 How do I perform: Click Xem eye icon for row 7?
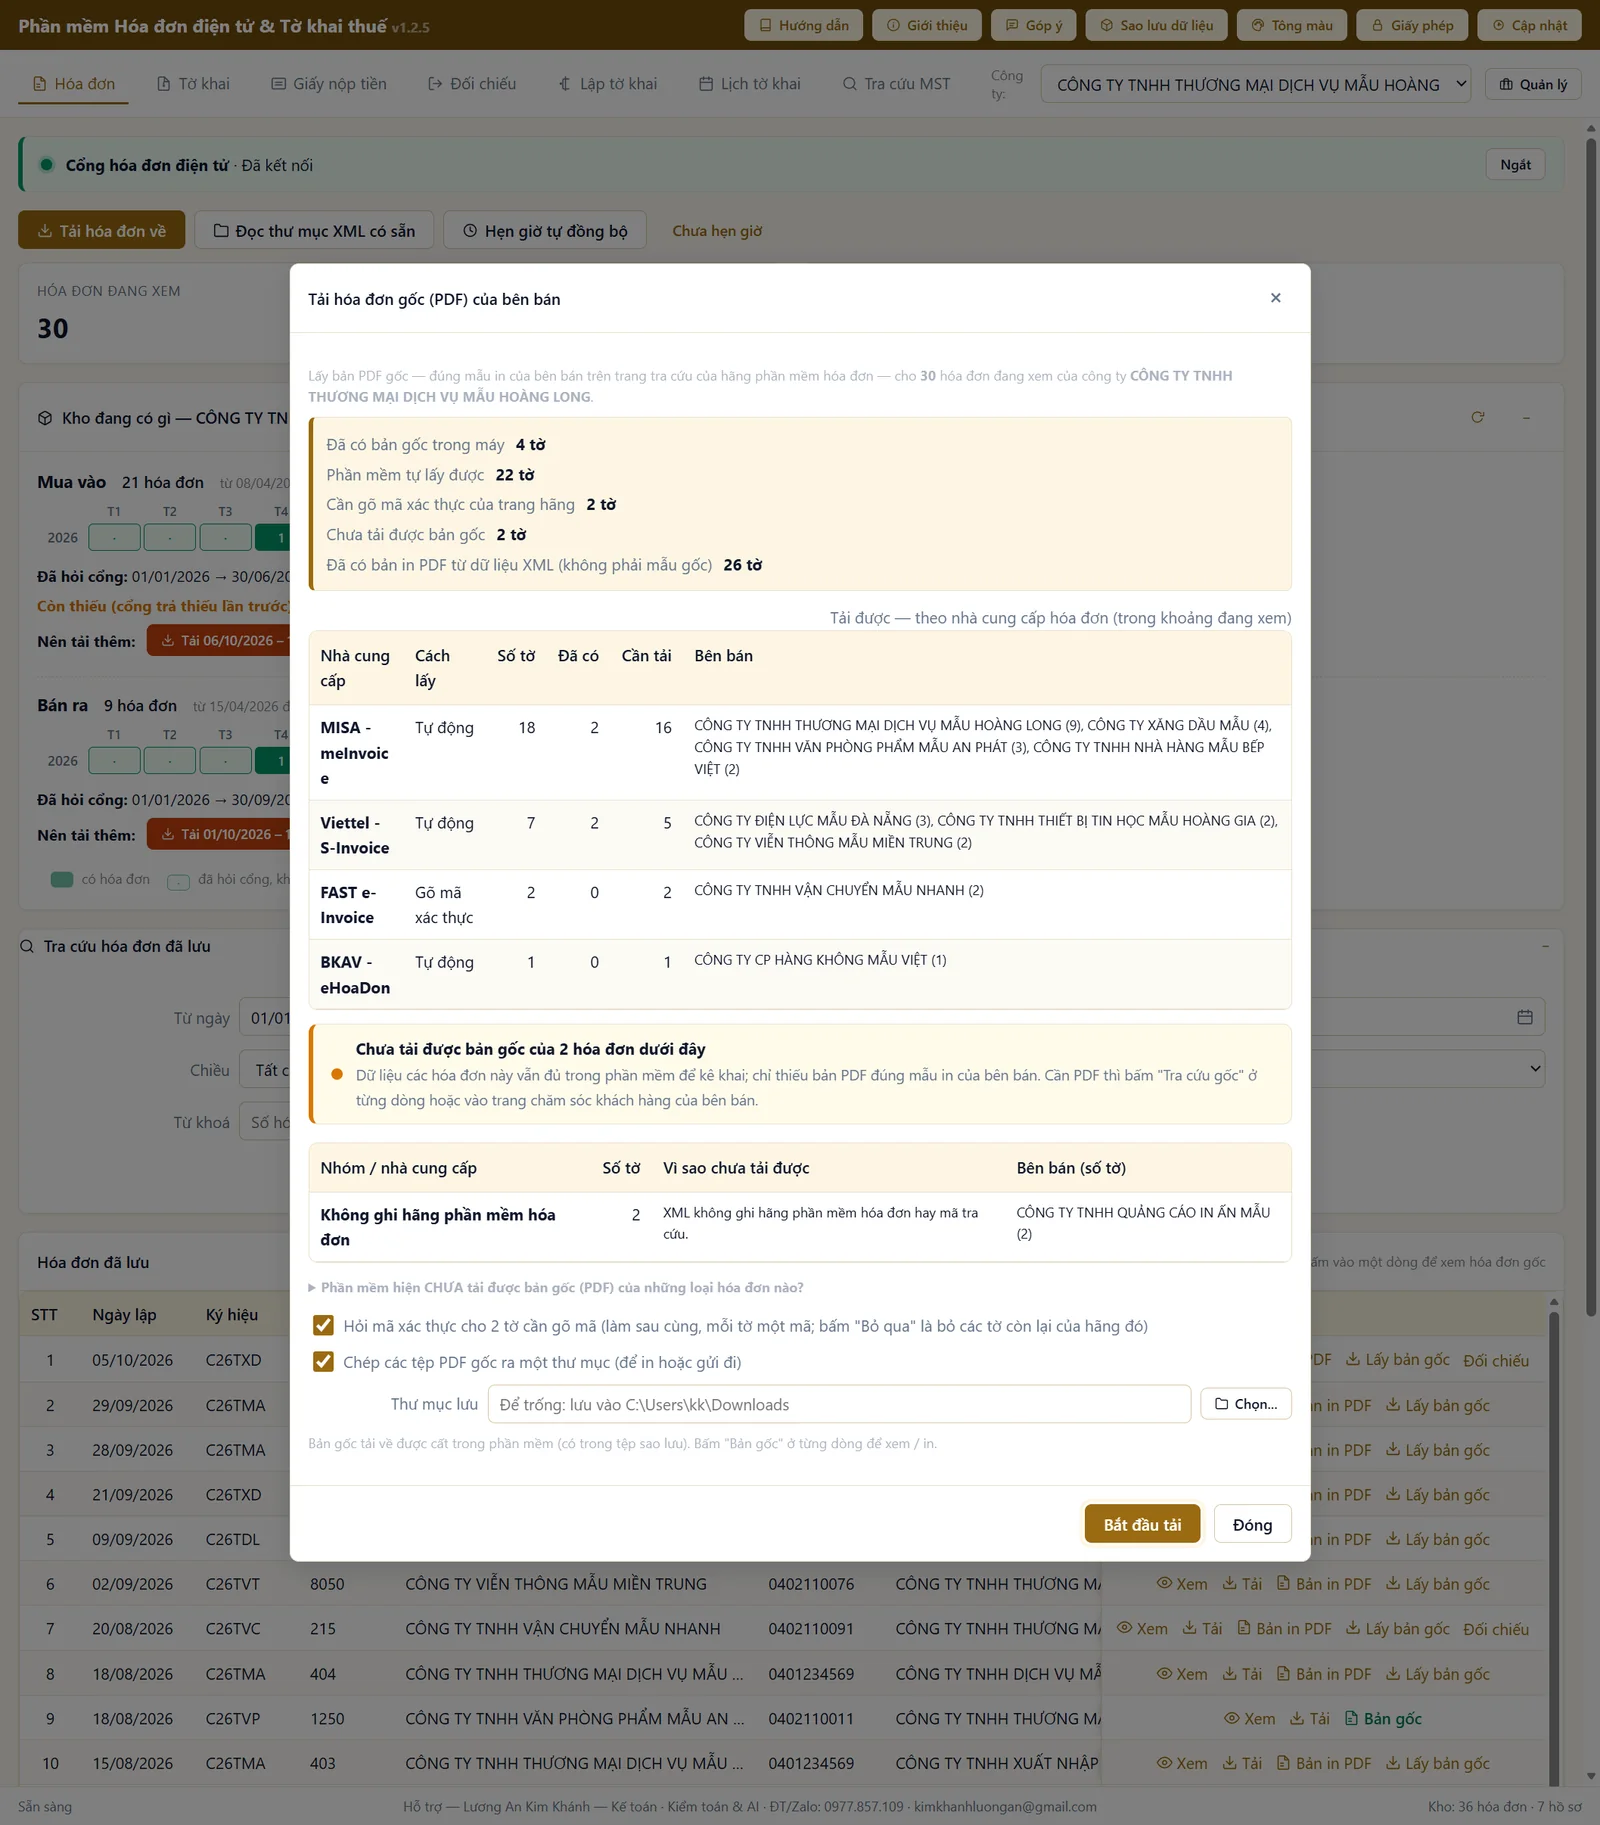tap(1125, 1628)
